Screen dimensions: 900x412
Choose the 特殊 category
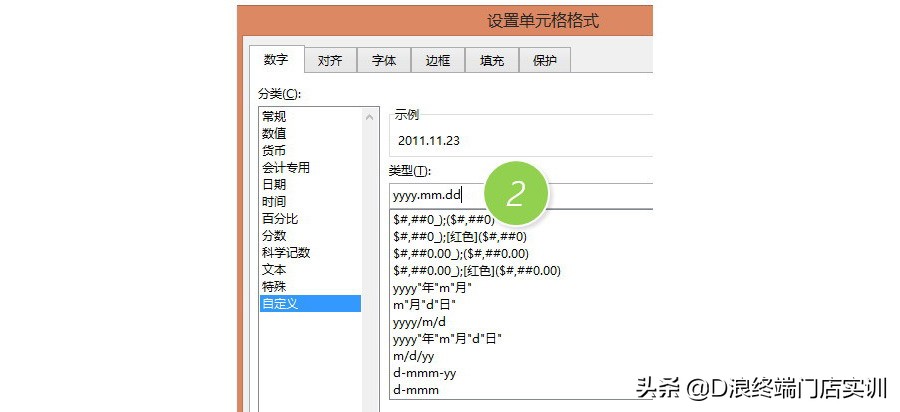click(x=311, y=286)
